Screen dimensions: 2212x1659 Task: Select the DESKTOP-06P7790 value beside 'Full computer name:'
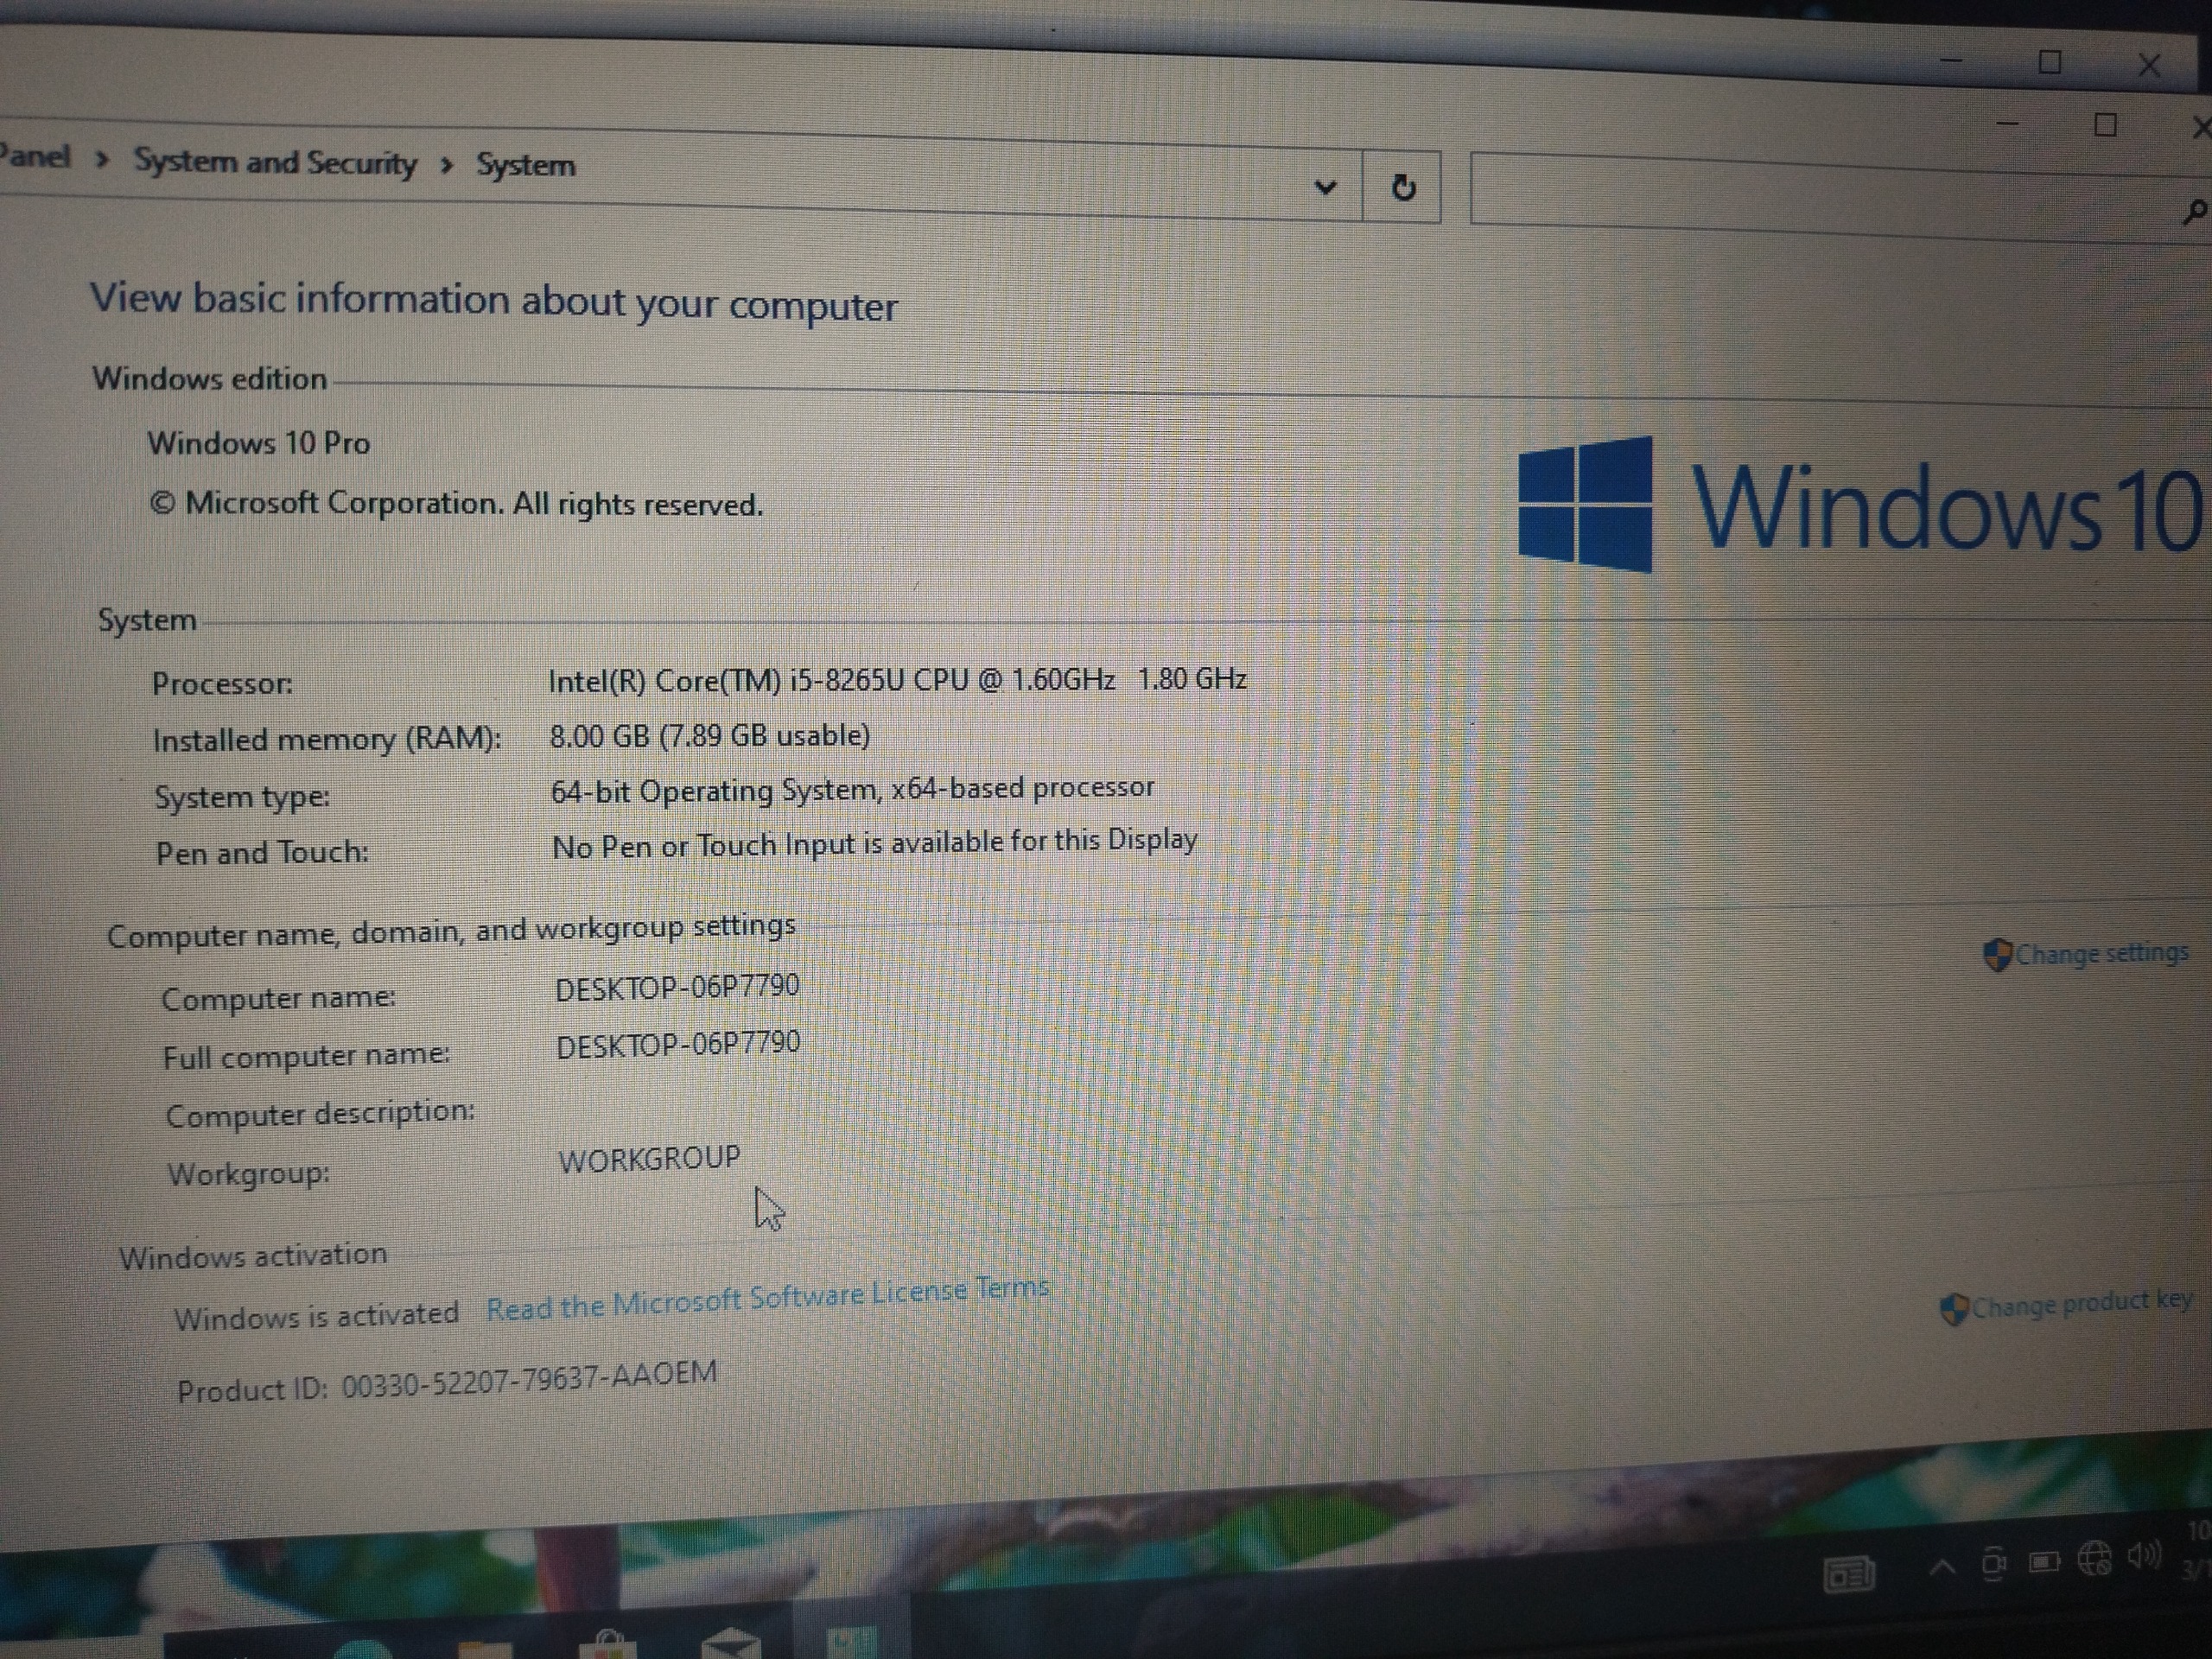[x=678, y=1045]
